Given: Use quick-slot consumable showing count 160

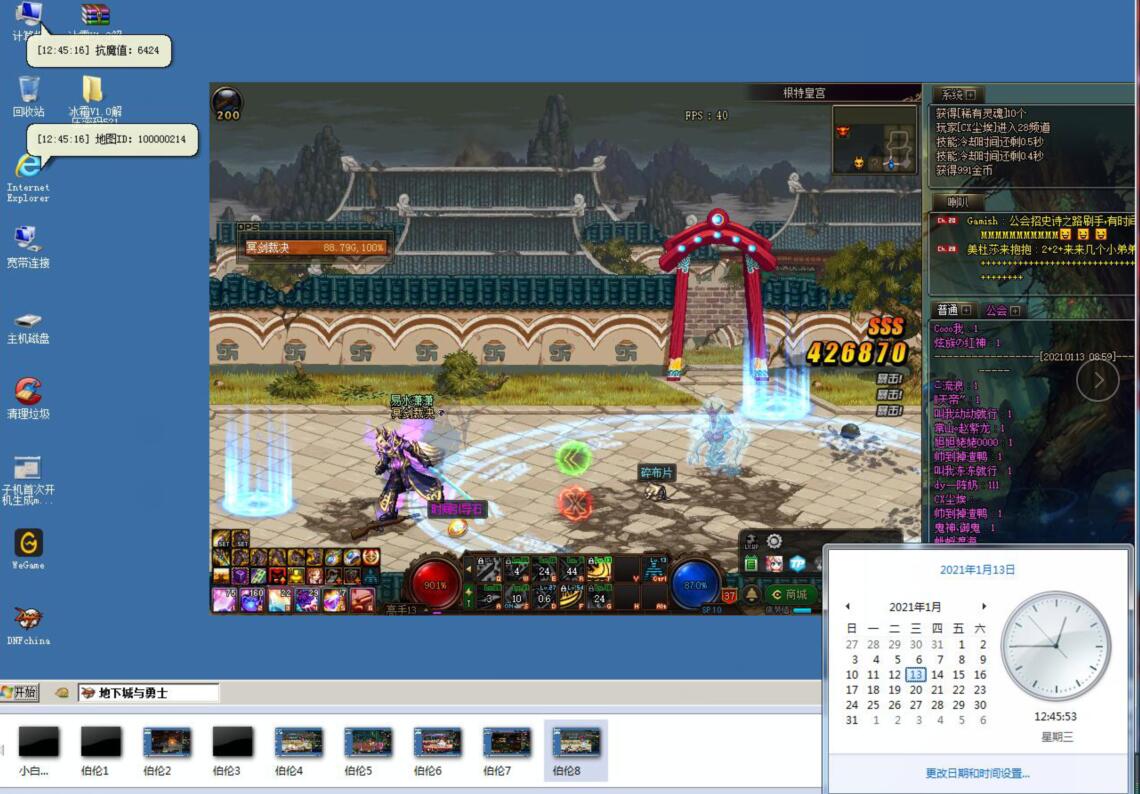Looking at the screenshot, I should pyautogui.click(x=252, y=601).
